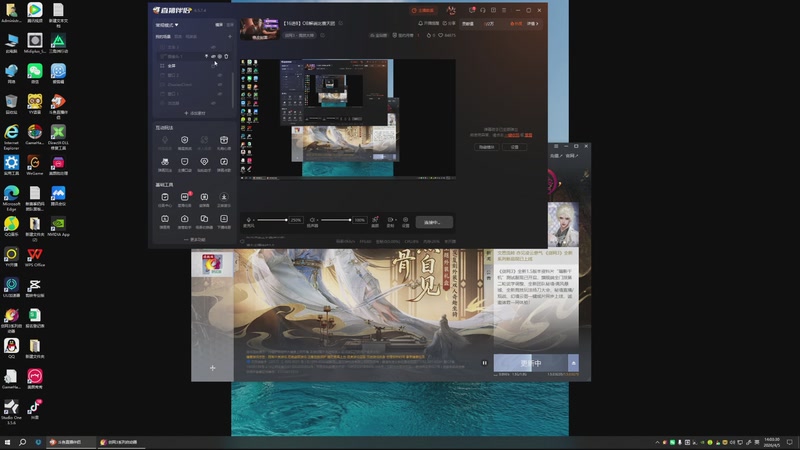This screenshot has width=800, height=450.
Task: Open the Windows Start menu
Action: [x=7, y=442]
